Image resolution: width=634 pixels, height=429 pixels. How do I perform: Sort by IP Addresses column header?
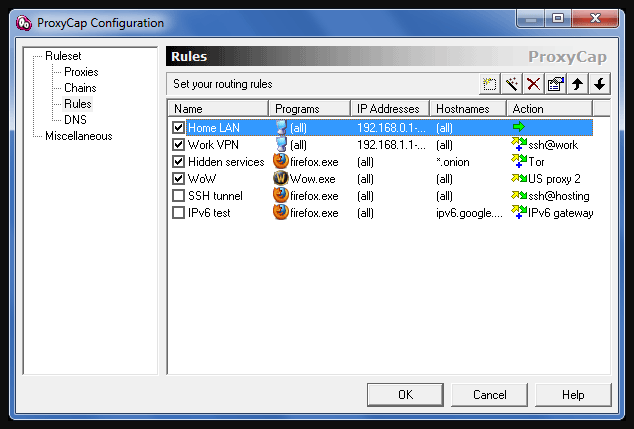pyautogui.click(x=390, y=109)
